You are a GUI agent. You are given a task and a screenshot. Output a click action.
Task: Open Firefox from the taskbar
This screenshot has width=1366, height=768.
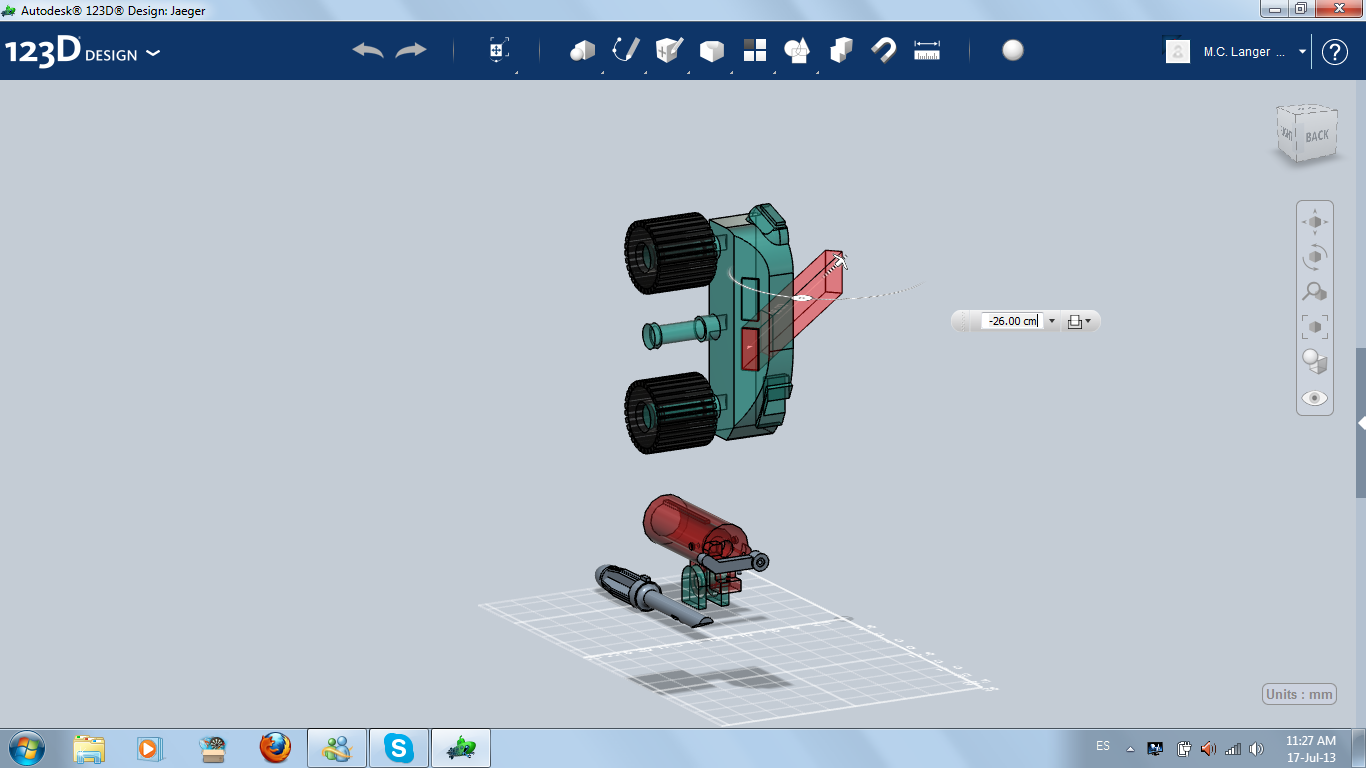(274, 748)
